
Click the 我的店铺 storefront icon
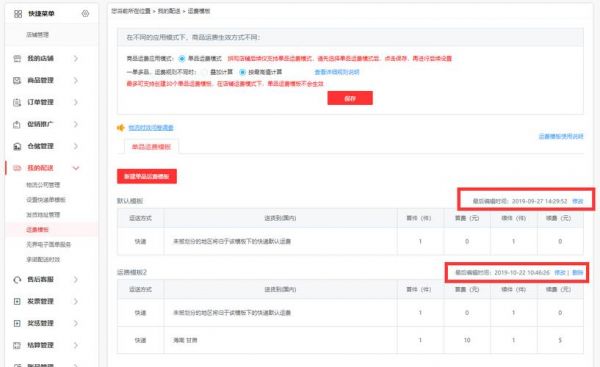pos(17,59)
